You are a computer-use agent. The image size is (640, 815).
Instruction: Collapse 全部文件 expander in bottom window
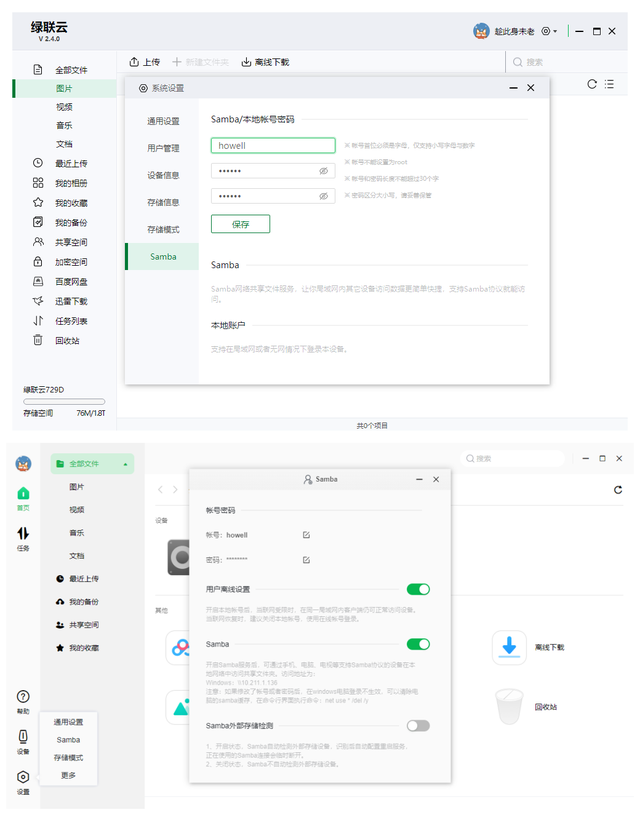pyautogui.click(x=125, y=464)
